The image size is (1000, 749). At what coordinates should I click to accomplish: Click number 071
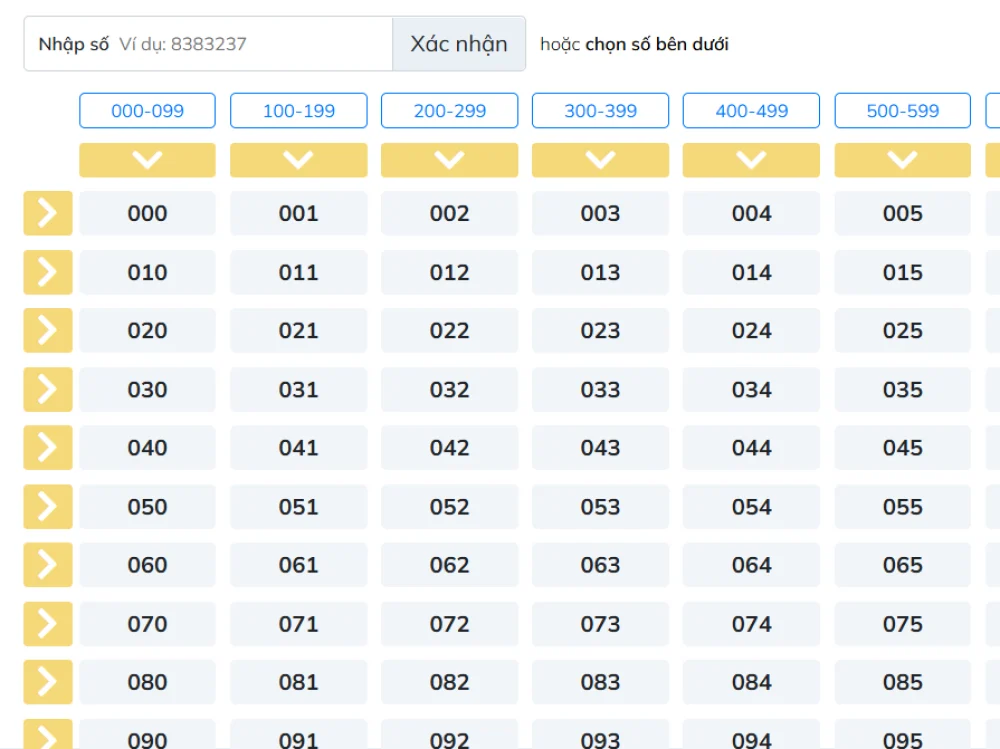tap(298, 624)
